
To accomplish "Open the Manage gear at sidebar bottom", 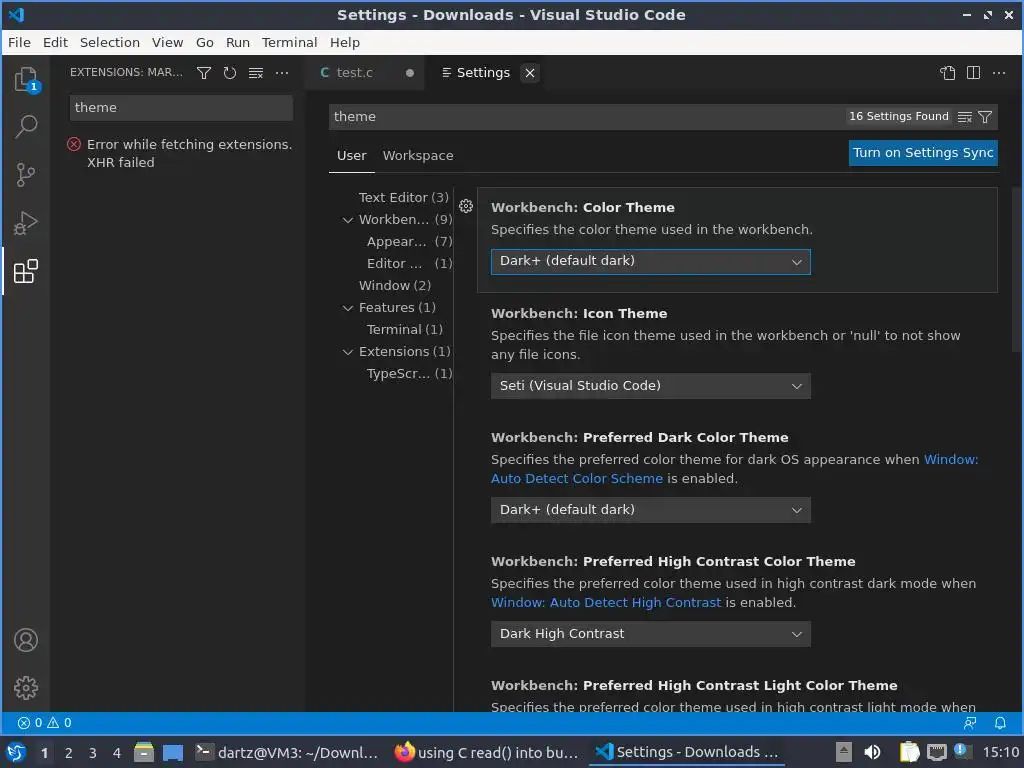I will [26, 688].
